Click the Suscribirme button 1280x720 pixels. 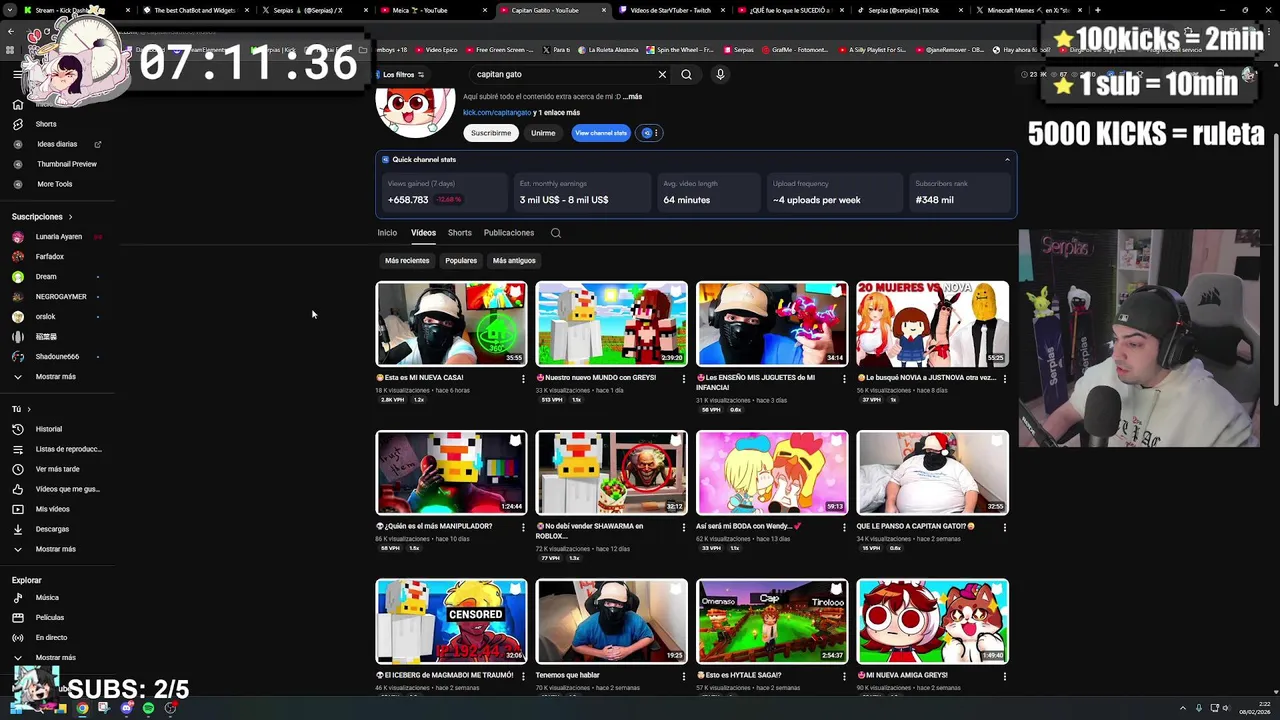click(x=491, y=133)
